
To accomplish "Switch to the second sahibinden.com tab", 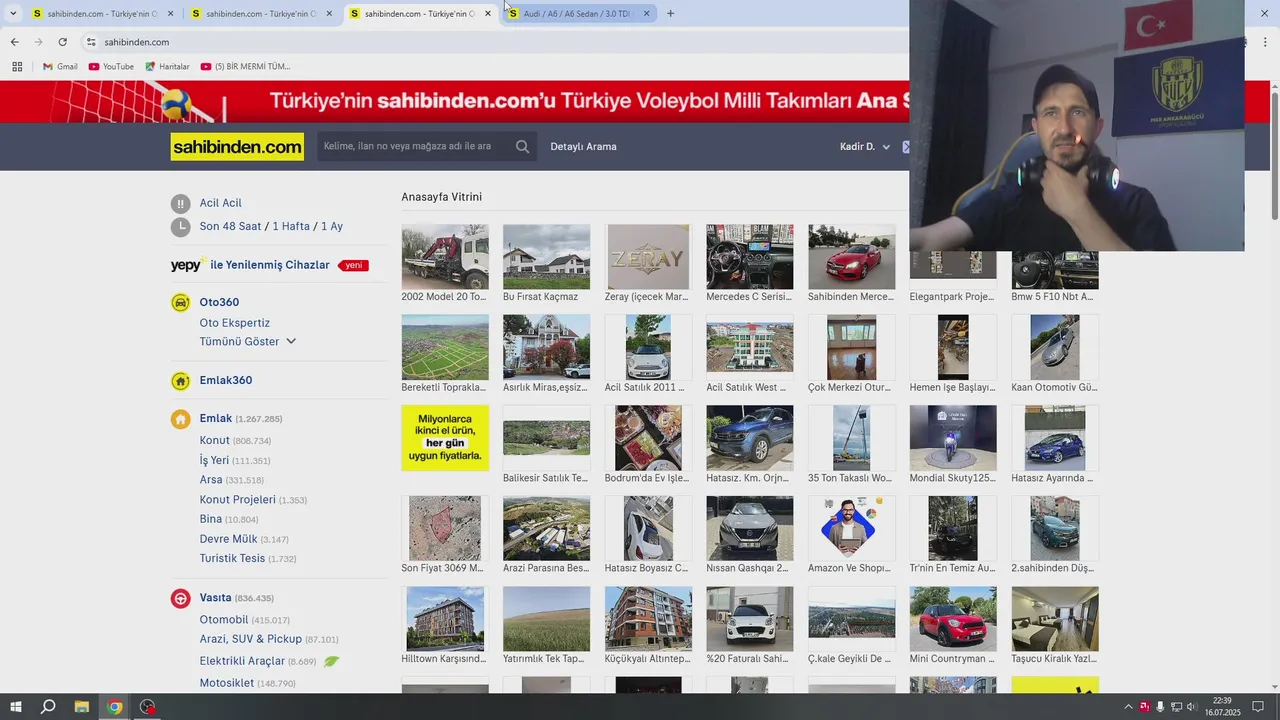I will click(260, 14).
